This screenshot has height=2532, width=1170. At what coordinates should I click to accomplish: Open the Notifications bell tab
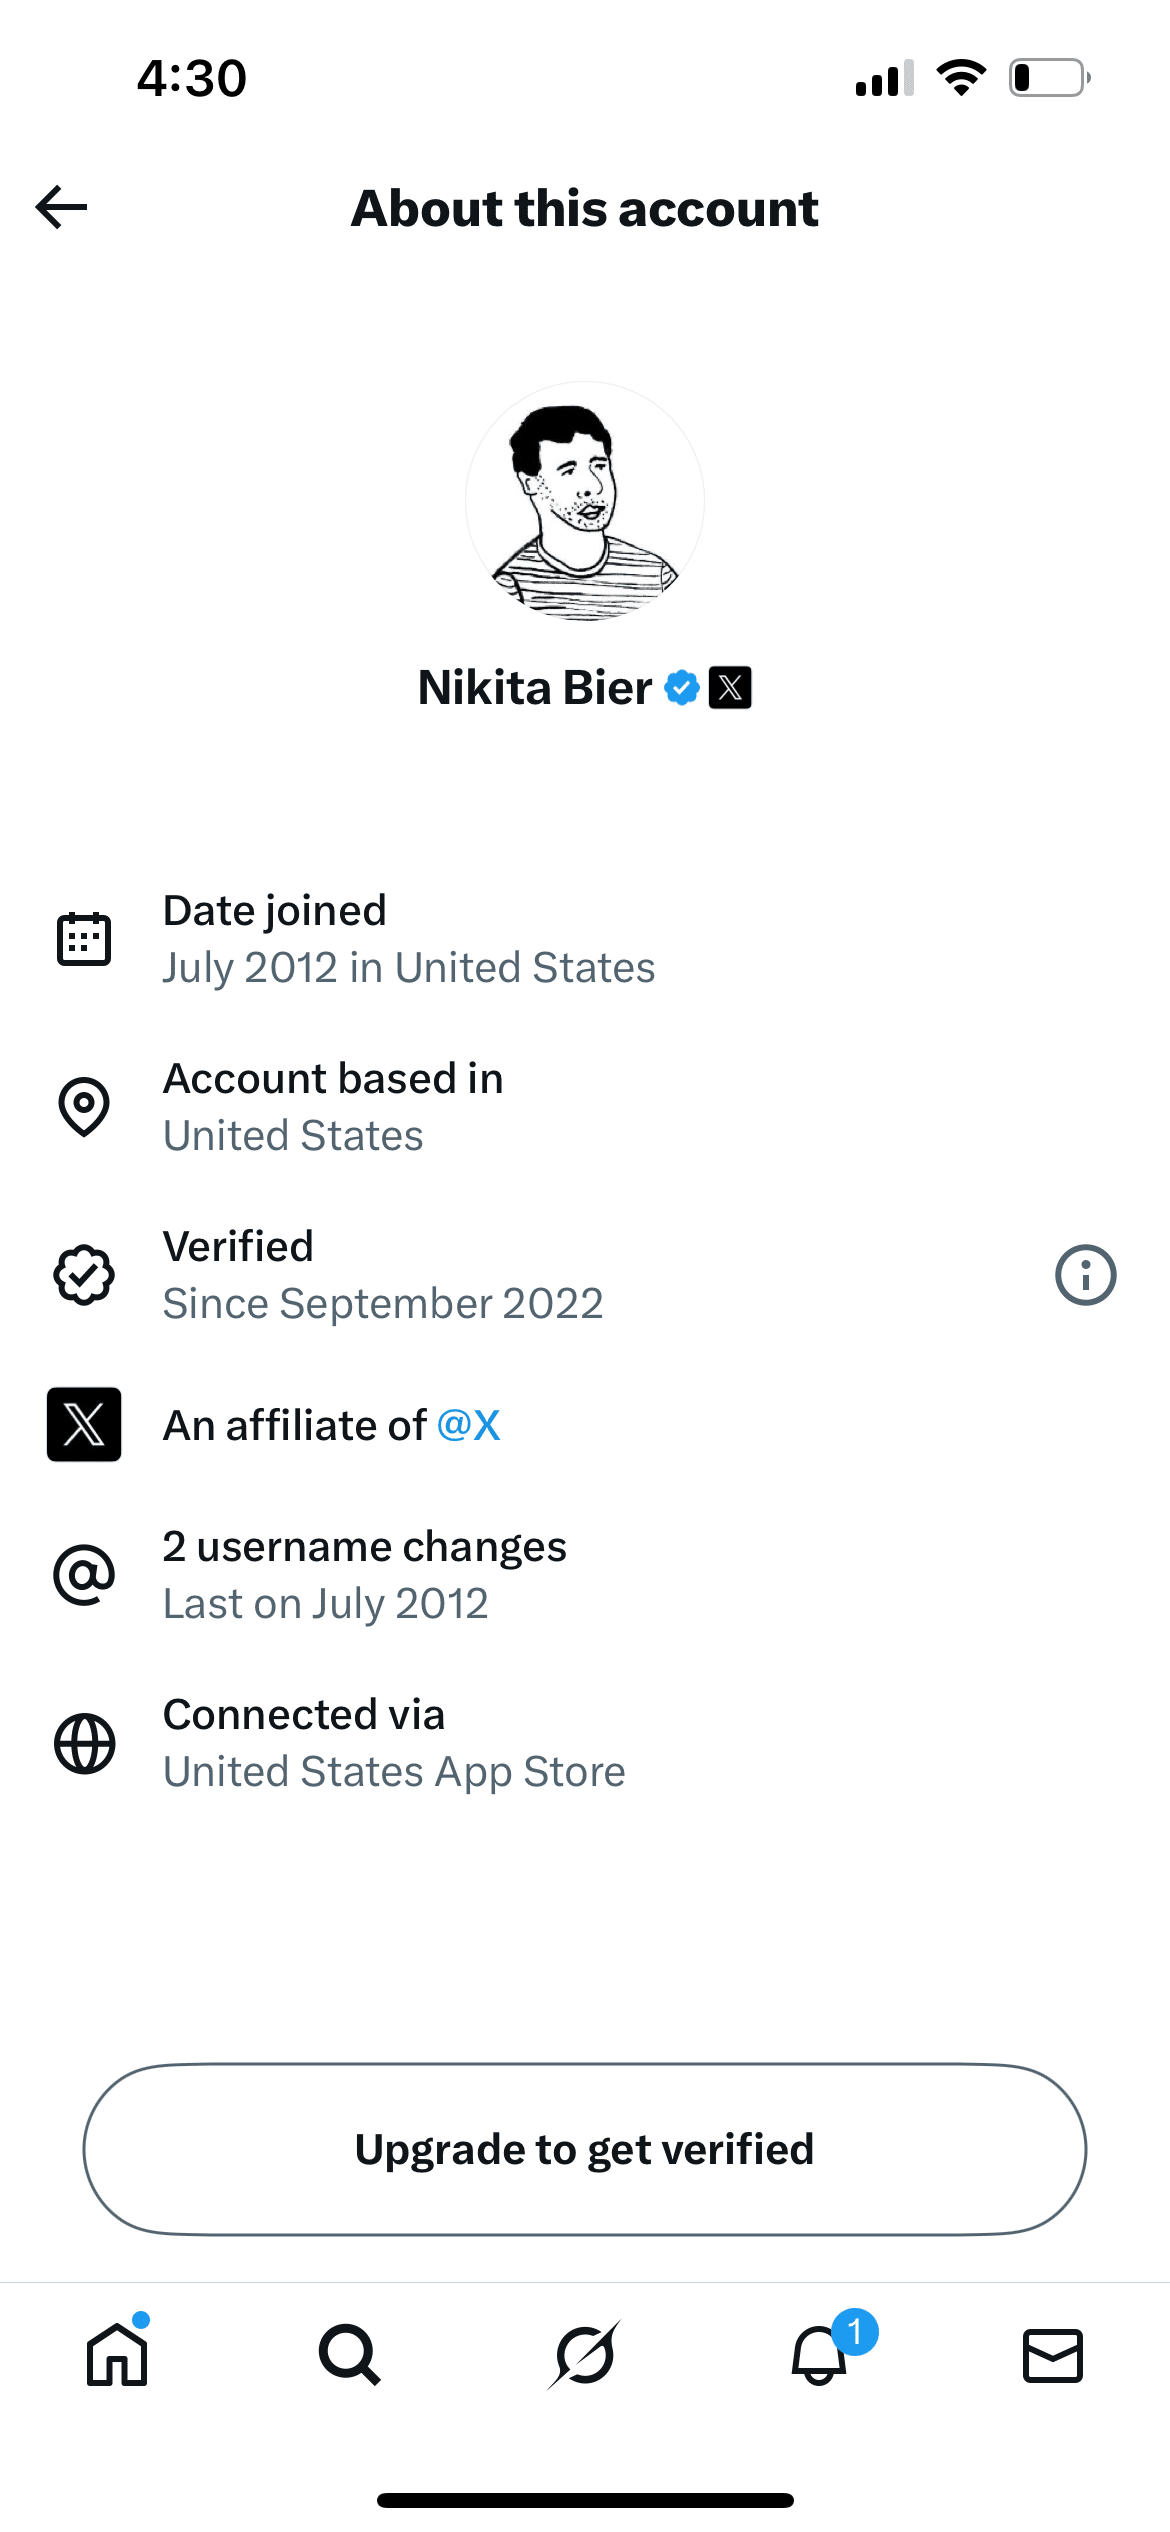pyautogui.click(x=820, y=2354)
